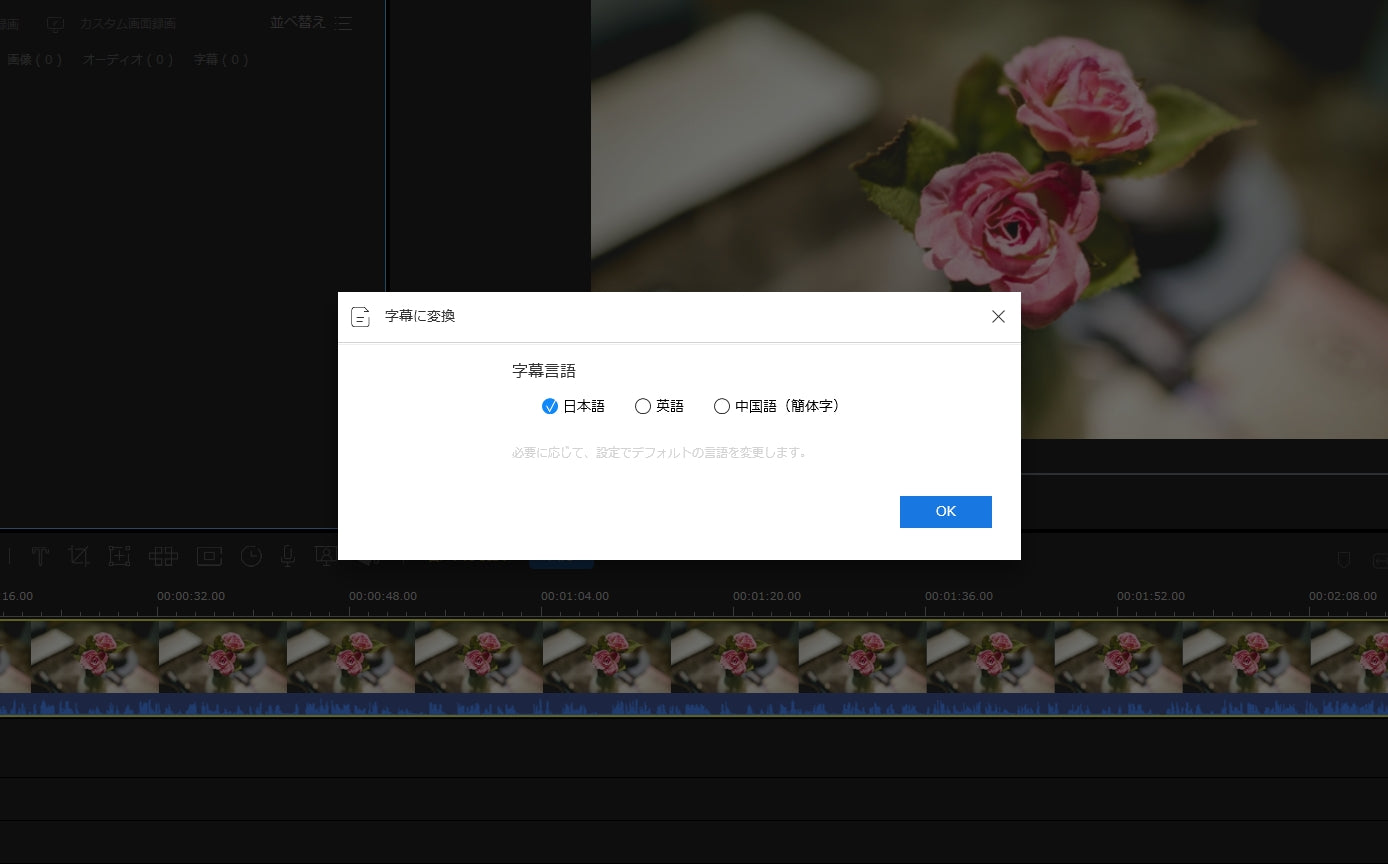
Task: Open the 画像 (0) media tab
Action: click(x=34, y=60)
